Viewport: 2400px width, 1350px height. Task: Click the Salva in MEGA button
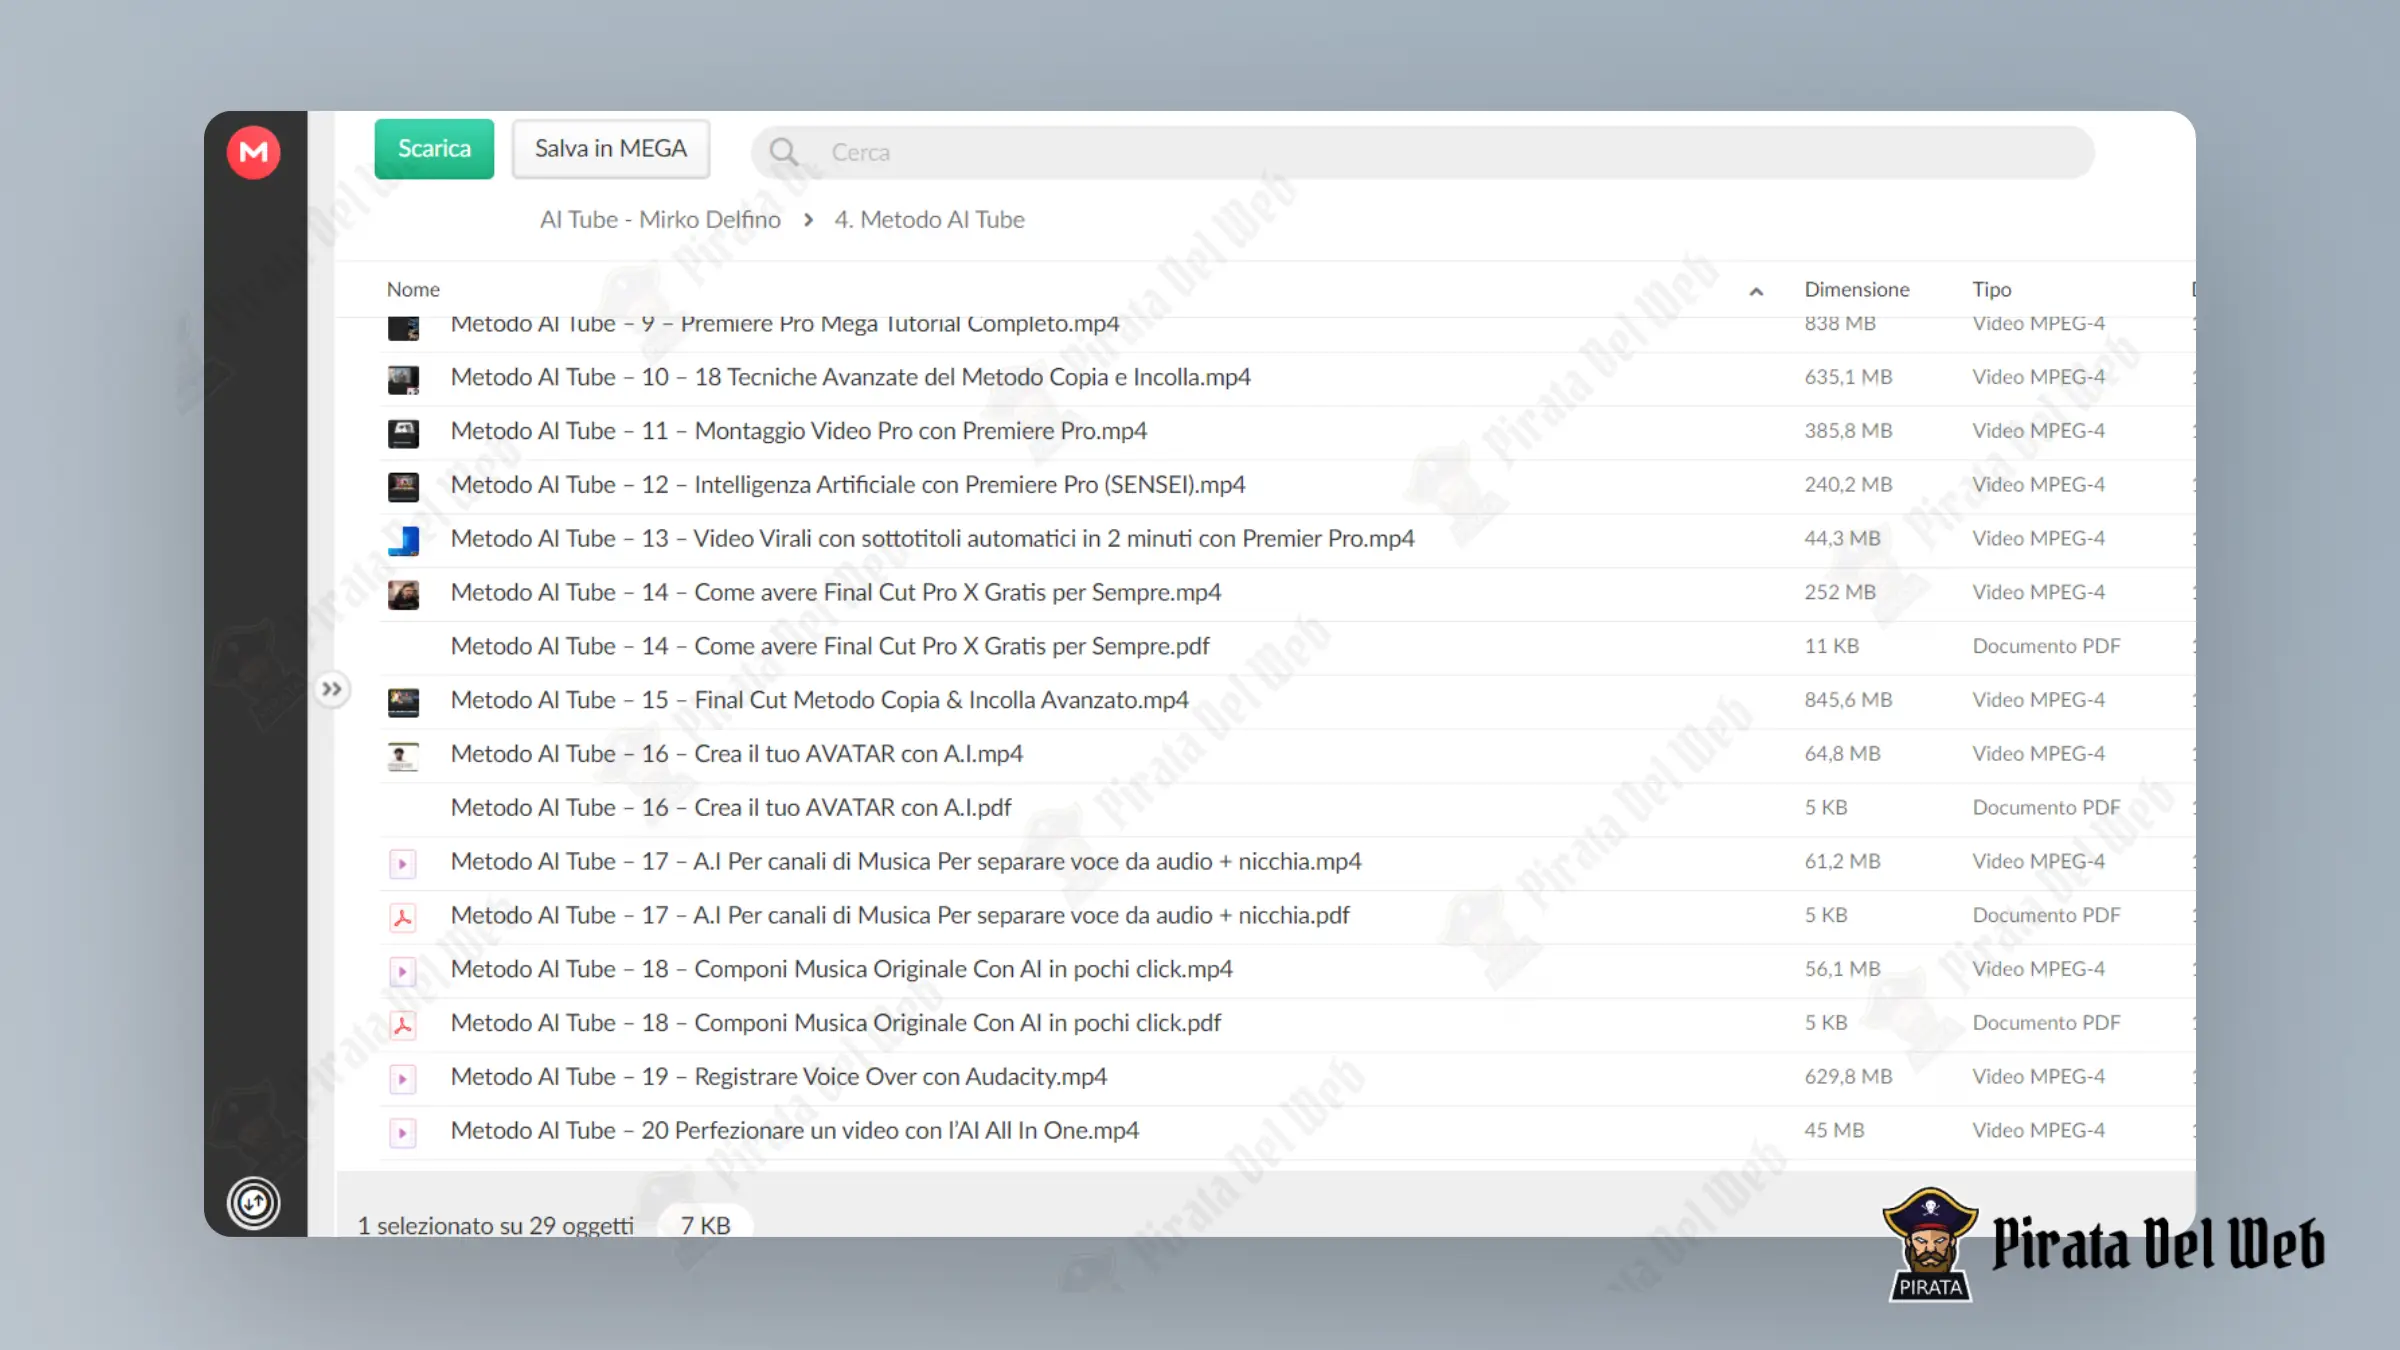pyautogui.click(x=611, y=149)
